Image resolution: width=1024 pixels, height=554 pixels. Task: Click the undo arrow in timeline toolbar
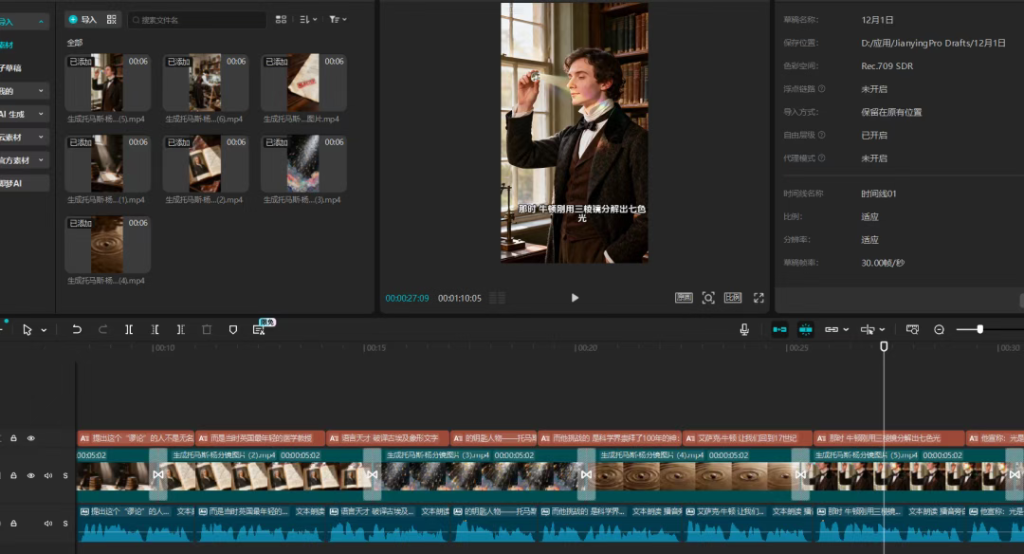click(77, 329)
